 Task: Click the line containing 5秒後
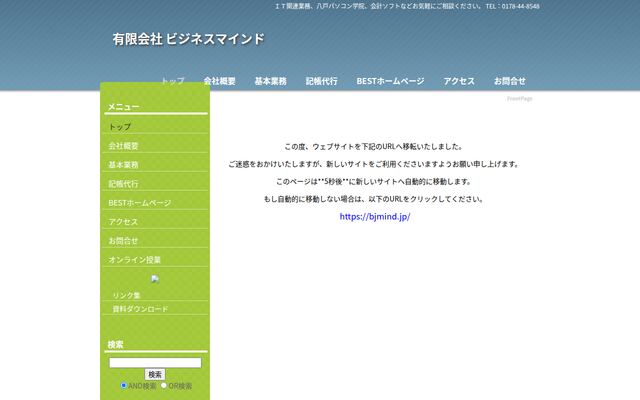(x=374, y=182)
